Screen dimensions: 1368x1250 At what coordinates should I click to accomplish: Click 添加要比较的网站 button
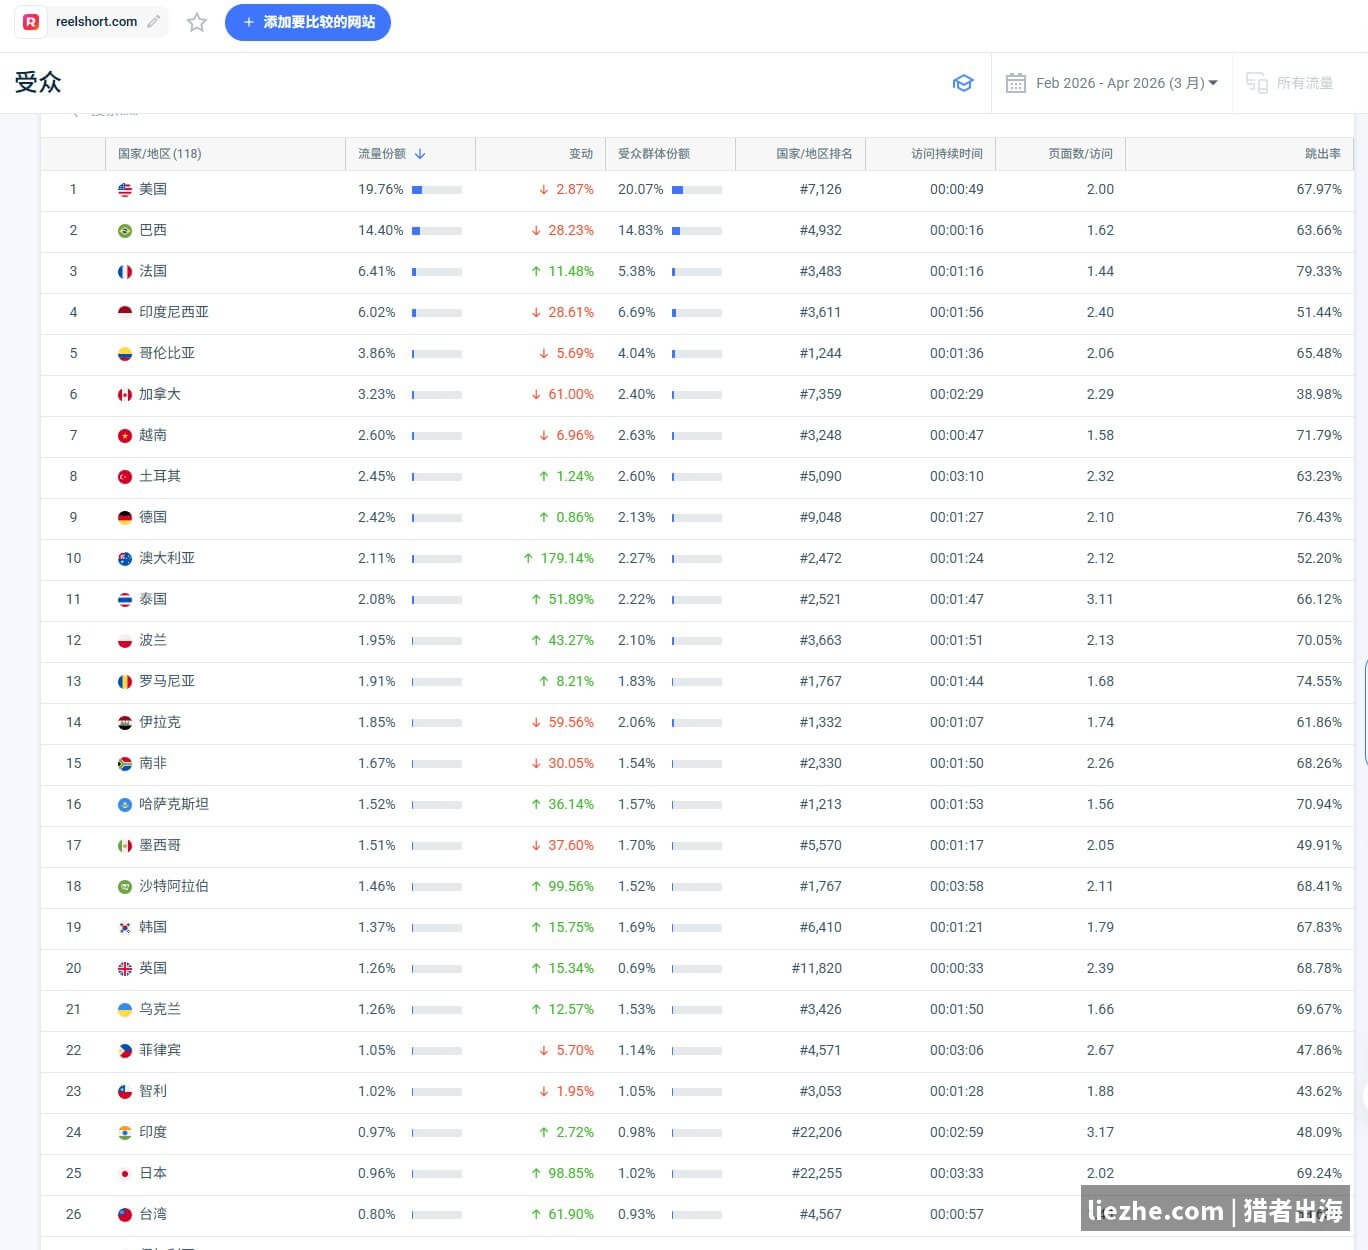coord(308,22)
